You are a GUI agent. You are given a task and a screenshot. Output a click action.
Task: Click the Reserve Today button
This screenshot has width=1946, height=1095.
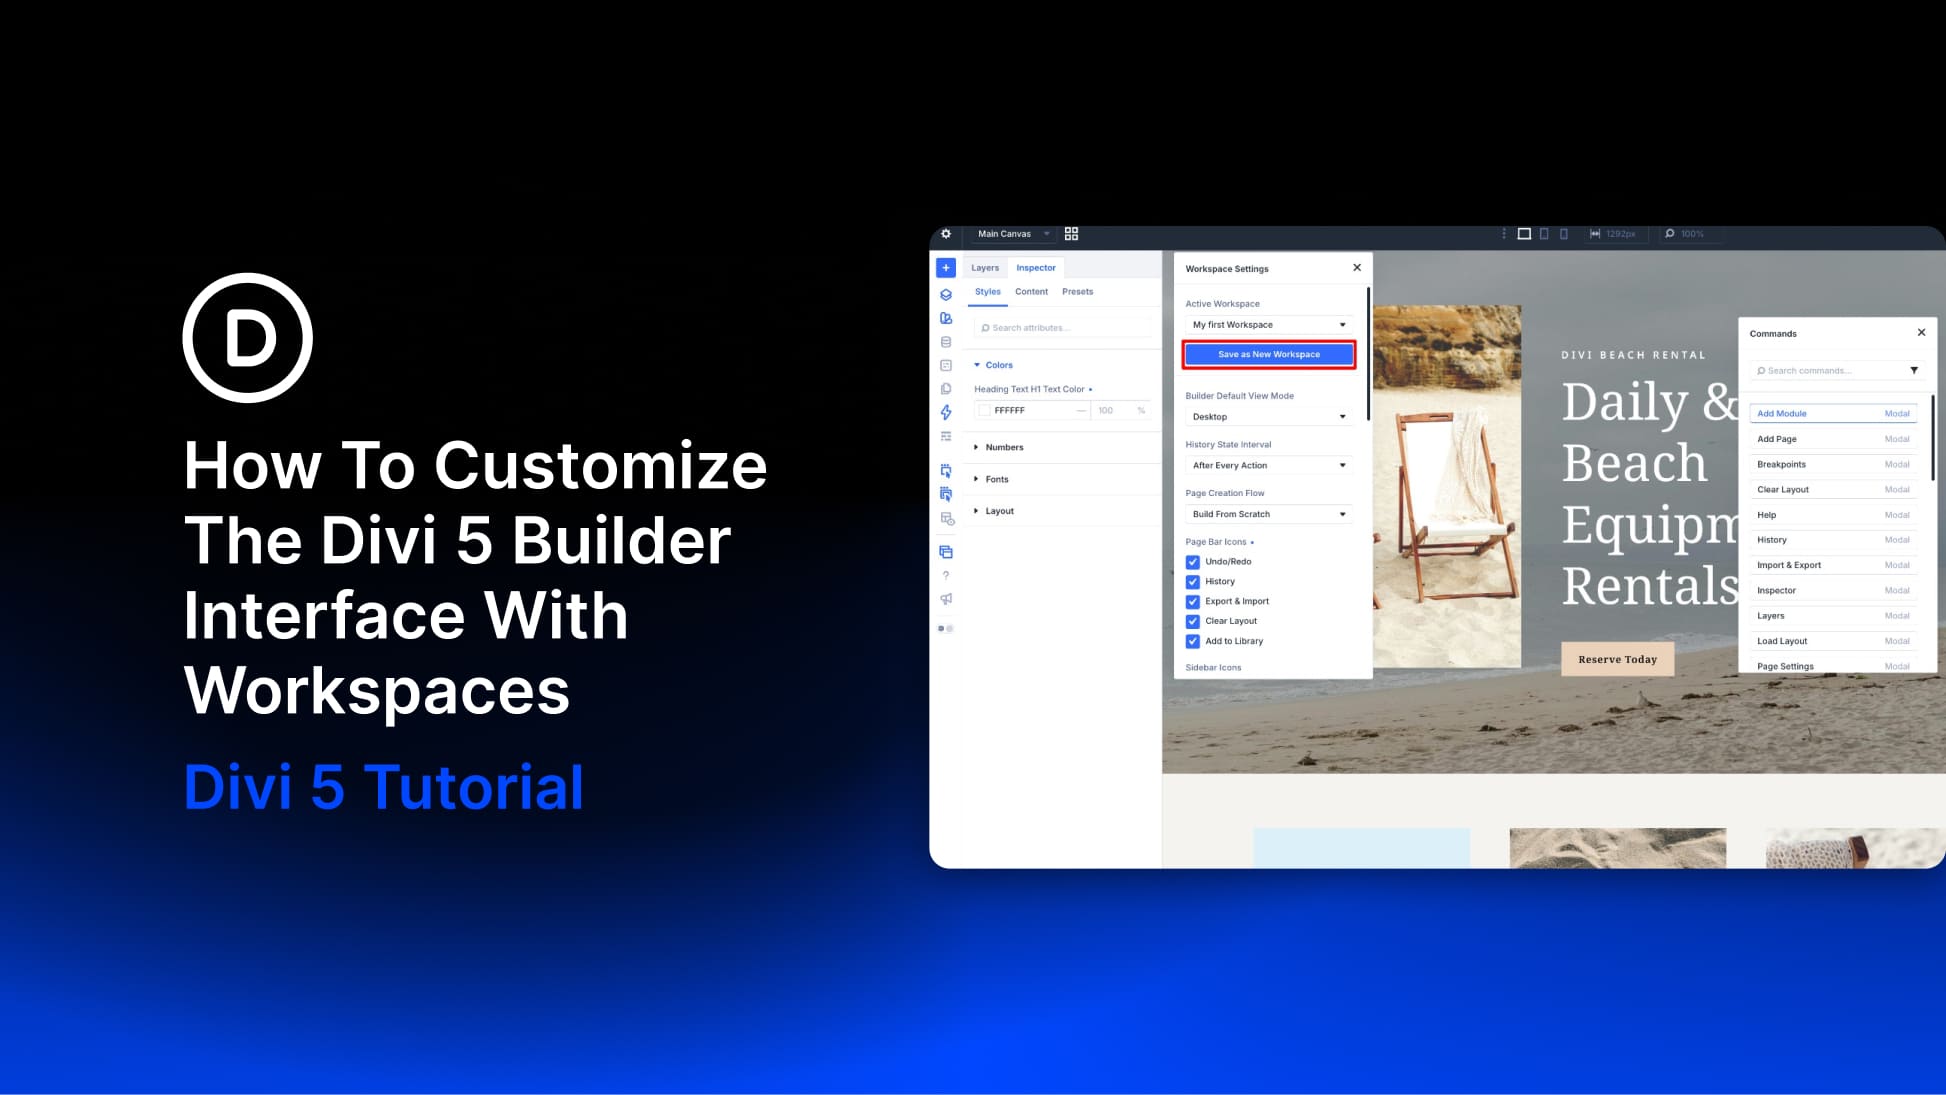1617,659
